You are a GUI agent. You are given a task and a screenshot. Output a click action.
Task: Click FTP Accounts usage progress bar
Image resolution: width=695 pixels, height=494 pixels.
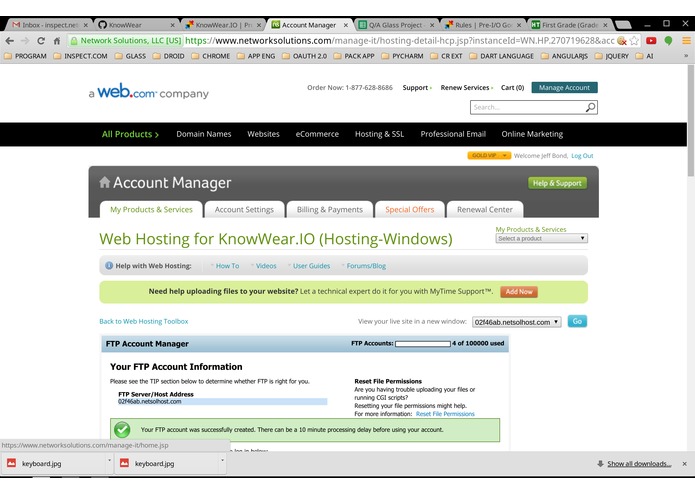click(423, 344)
